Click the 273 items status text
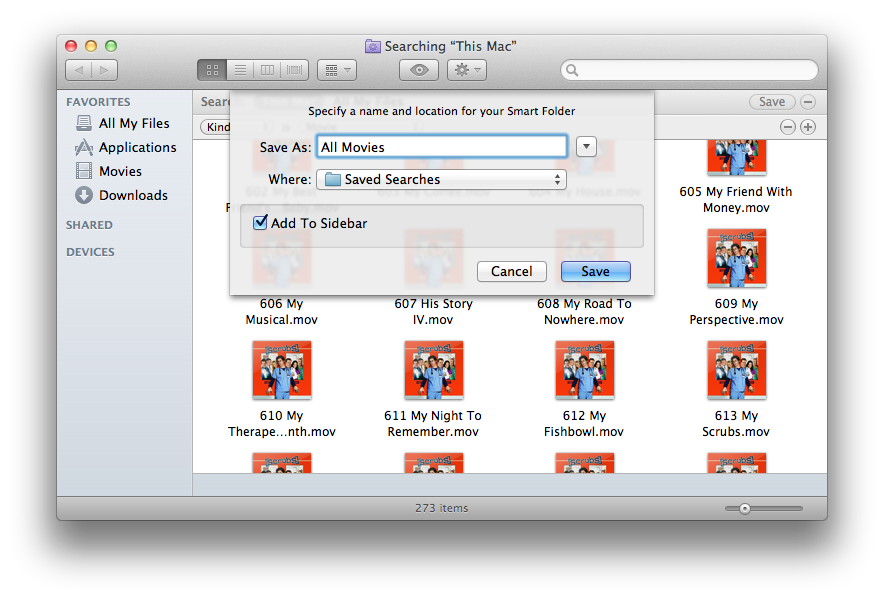The image size is (884, 599). [441, 508]
